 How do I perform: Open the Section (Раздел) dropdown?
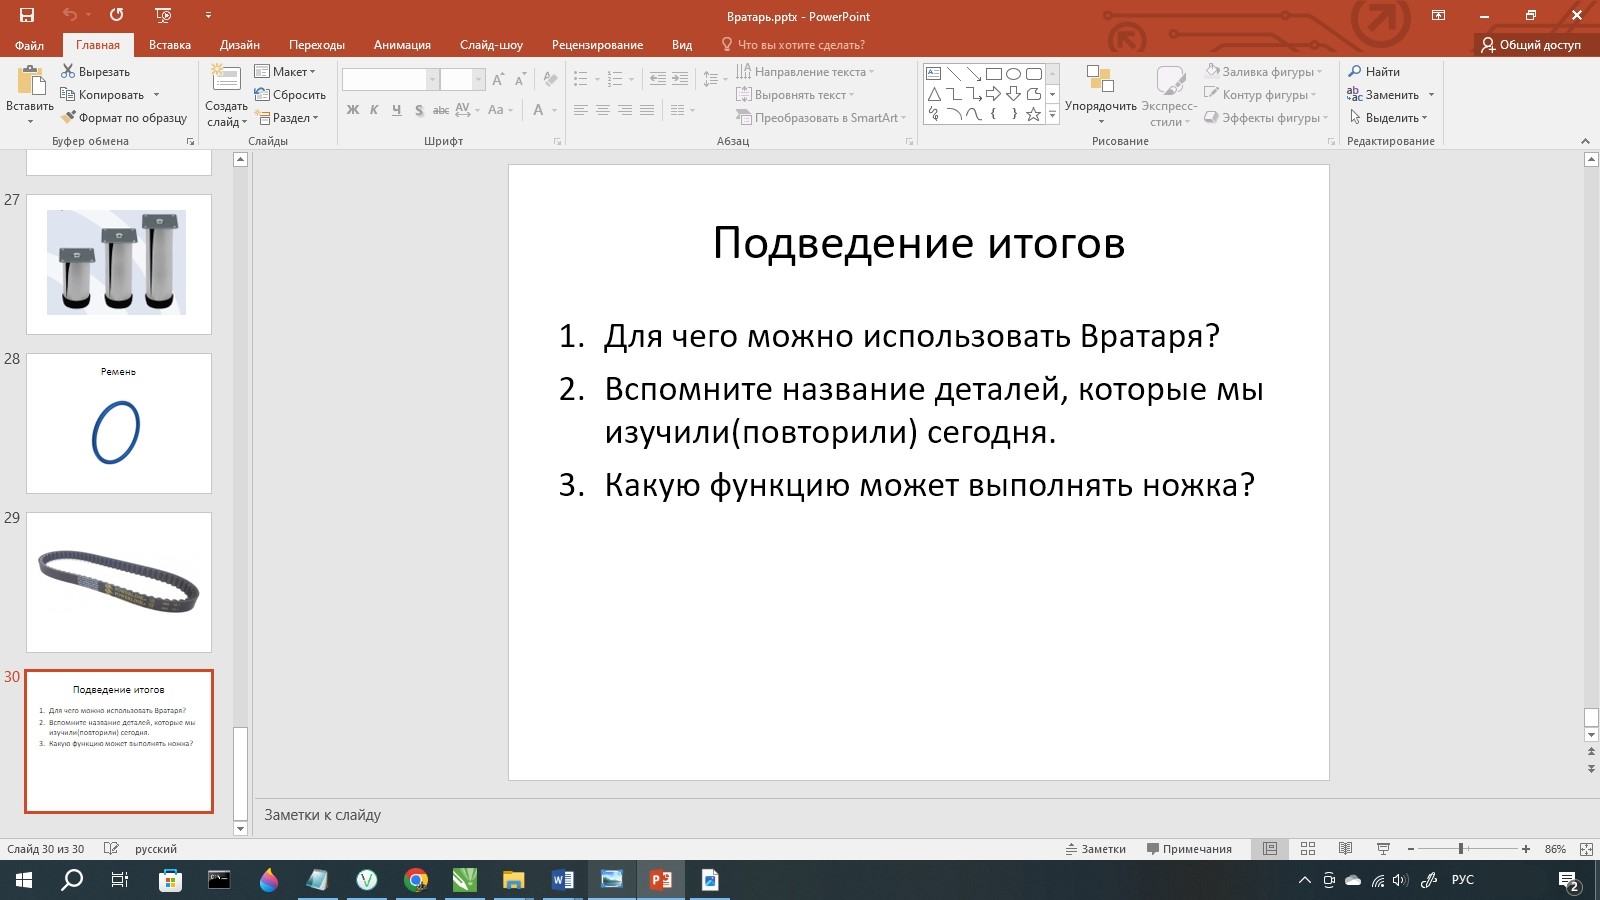[288, 118]
